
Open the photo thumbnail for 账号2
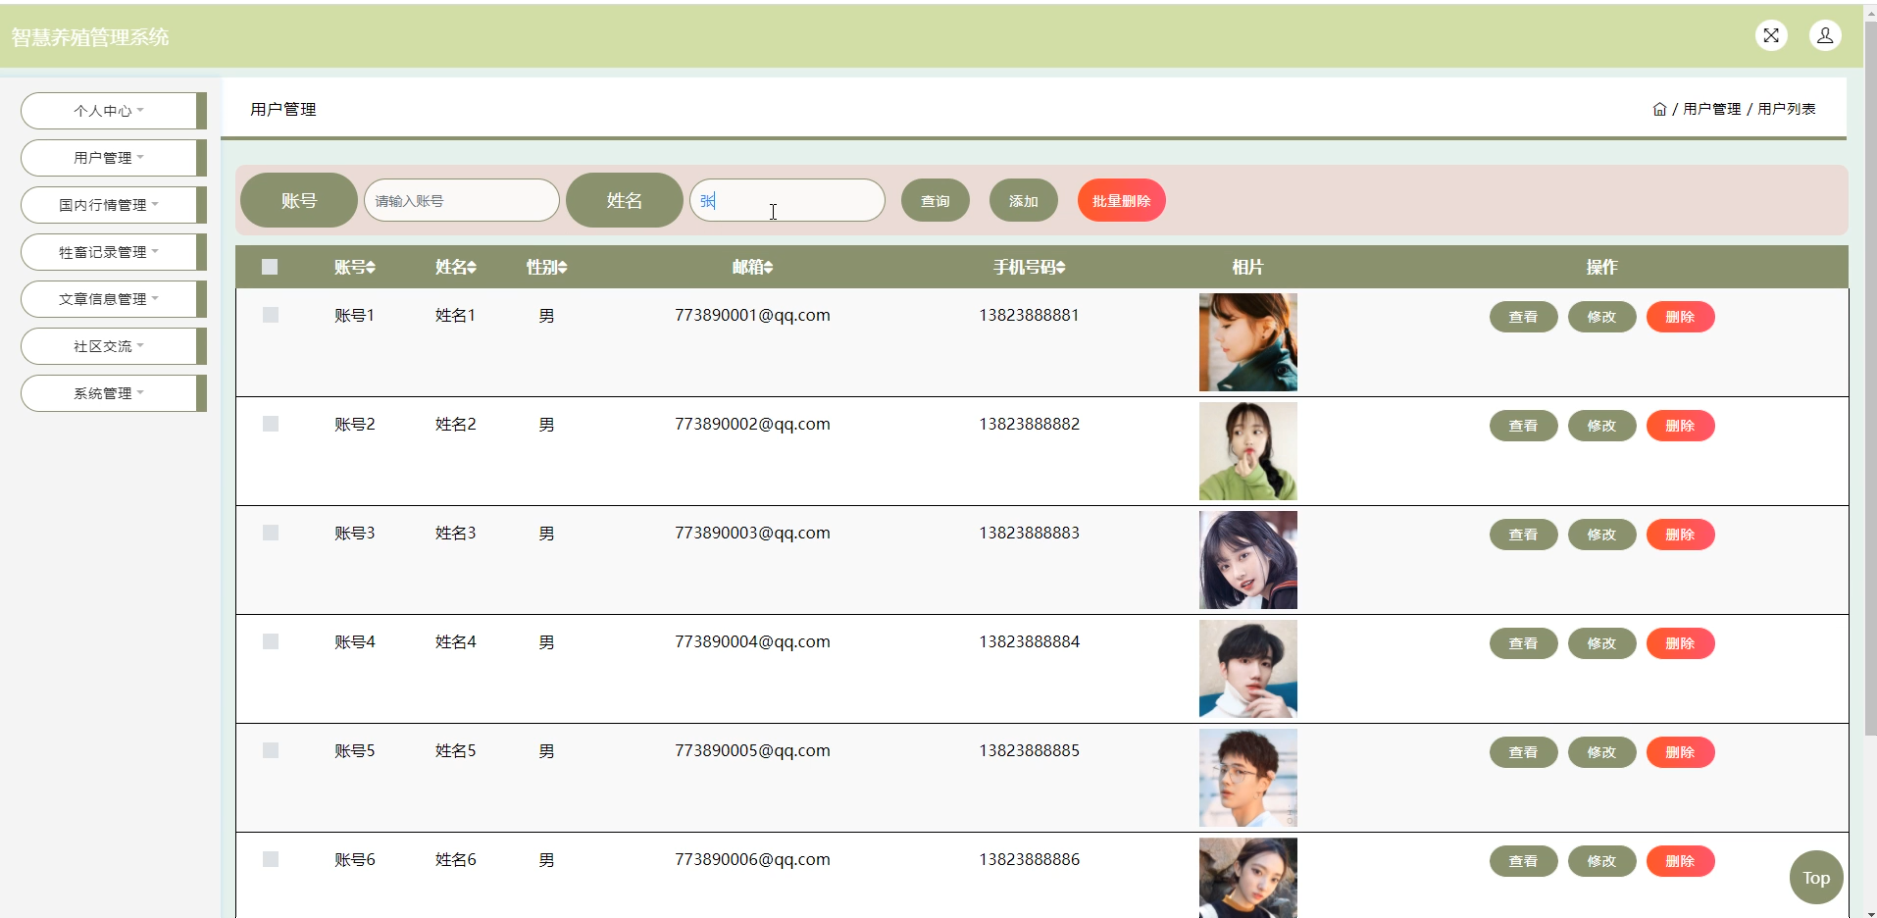tap(1248, 451)
